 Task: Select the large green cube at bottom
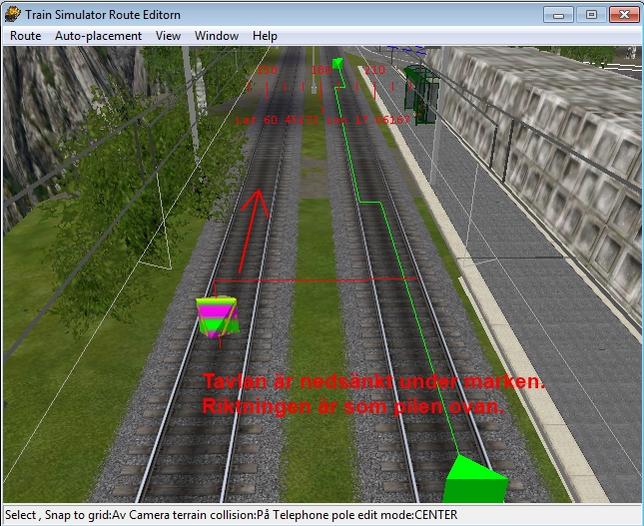(476, 479)
